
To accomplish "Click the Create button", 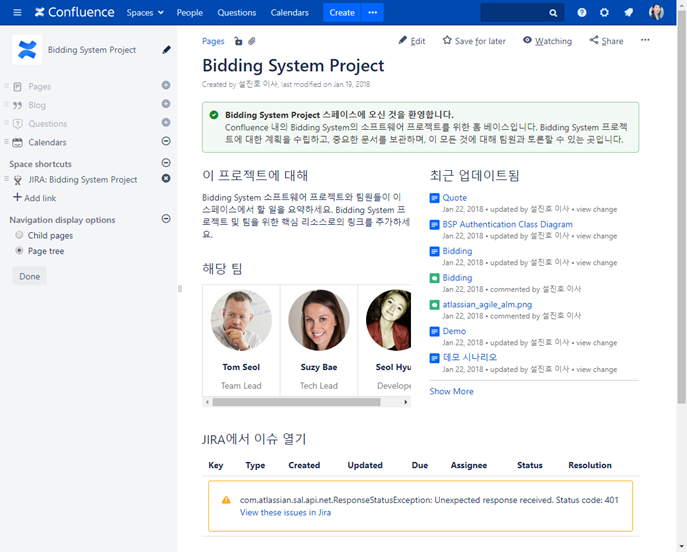I will click(x=342, y=12).
